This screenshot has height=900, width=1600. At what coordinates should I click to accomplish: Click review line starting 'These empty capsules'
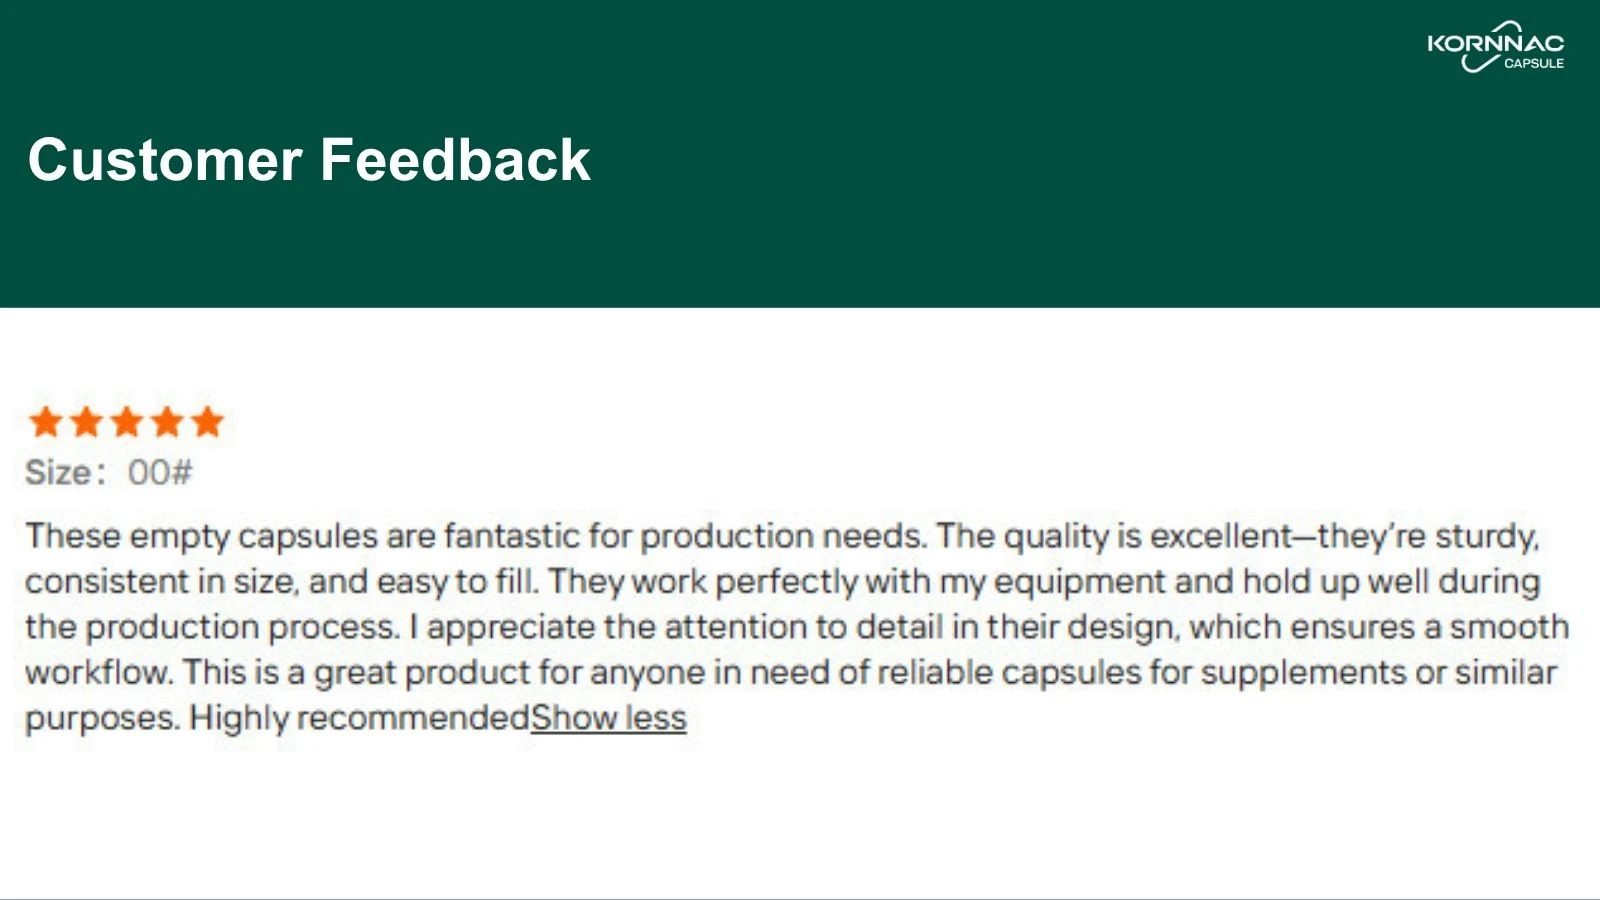point(782,536)
